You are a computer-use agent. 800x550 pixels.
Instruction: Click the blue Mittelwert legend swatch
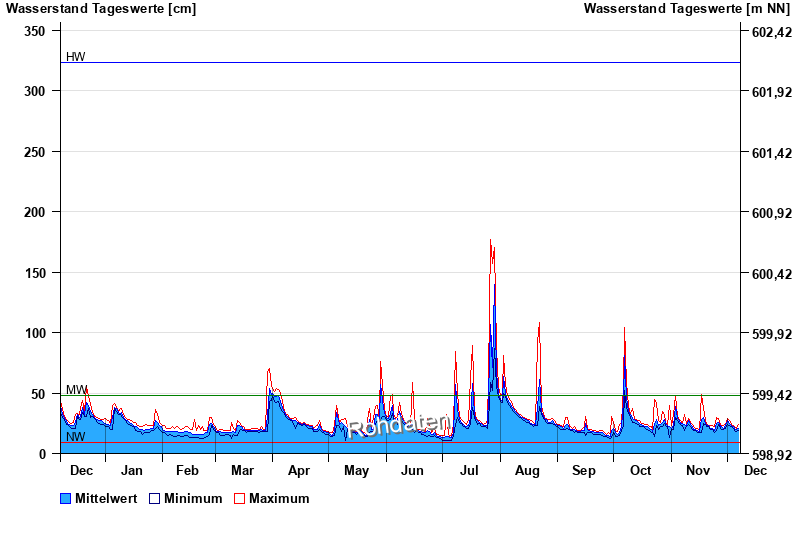[x=66, y=498]
